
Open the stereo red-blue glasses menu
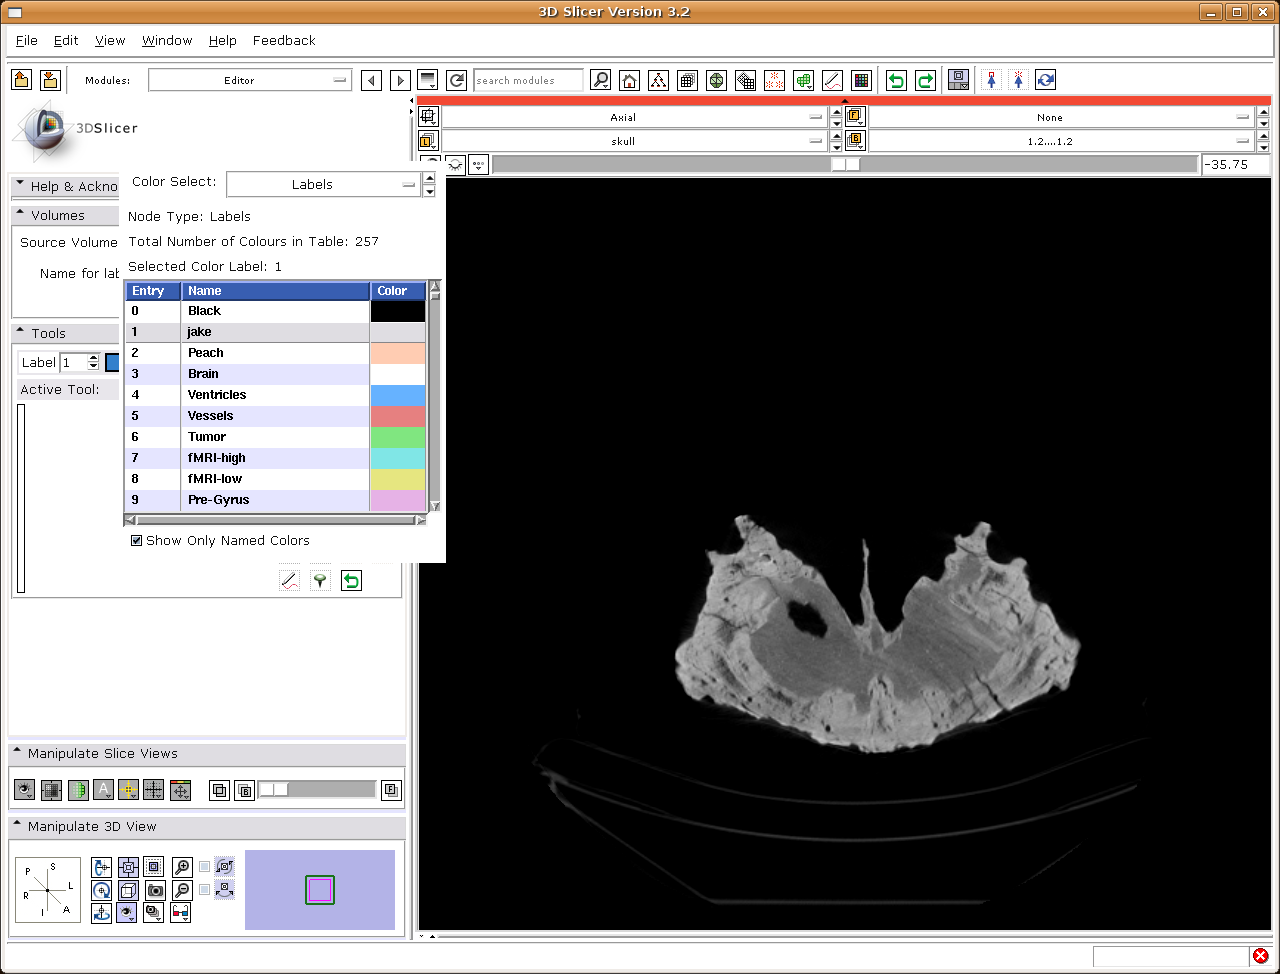(181, 913)
